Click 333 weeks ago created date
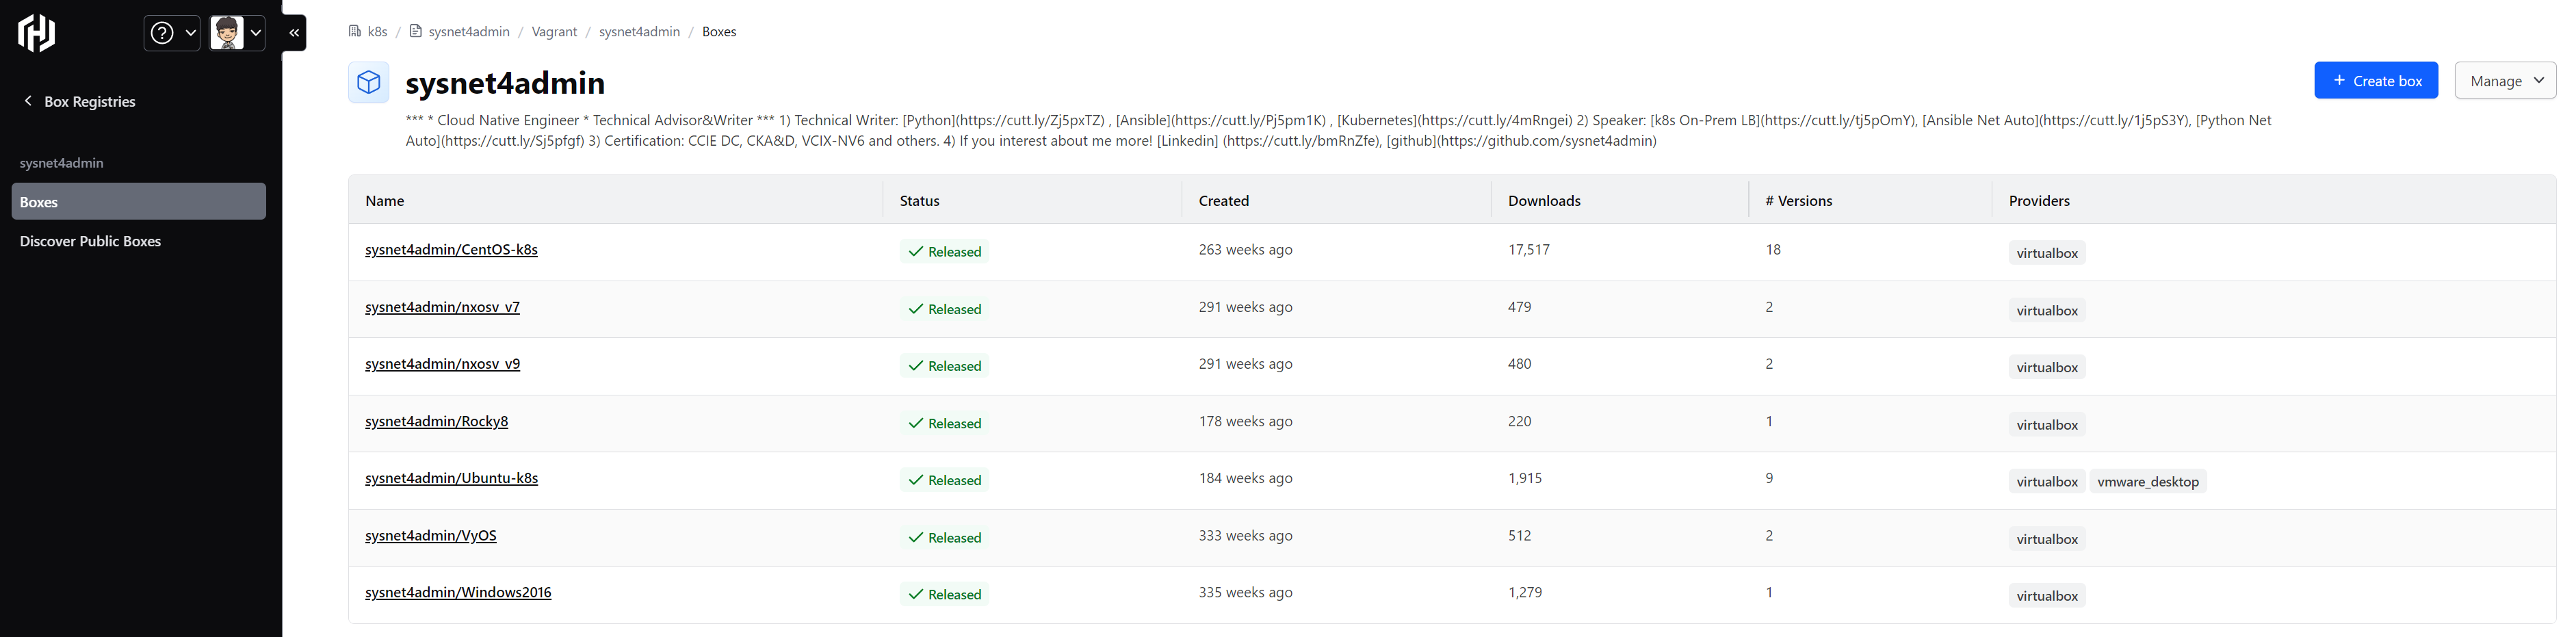The width and height of the screenshot is (2576, 637). click(x=1245, y=535)
